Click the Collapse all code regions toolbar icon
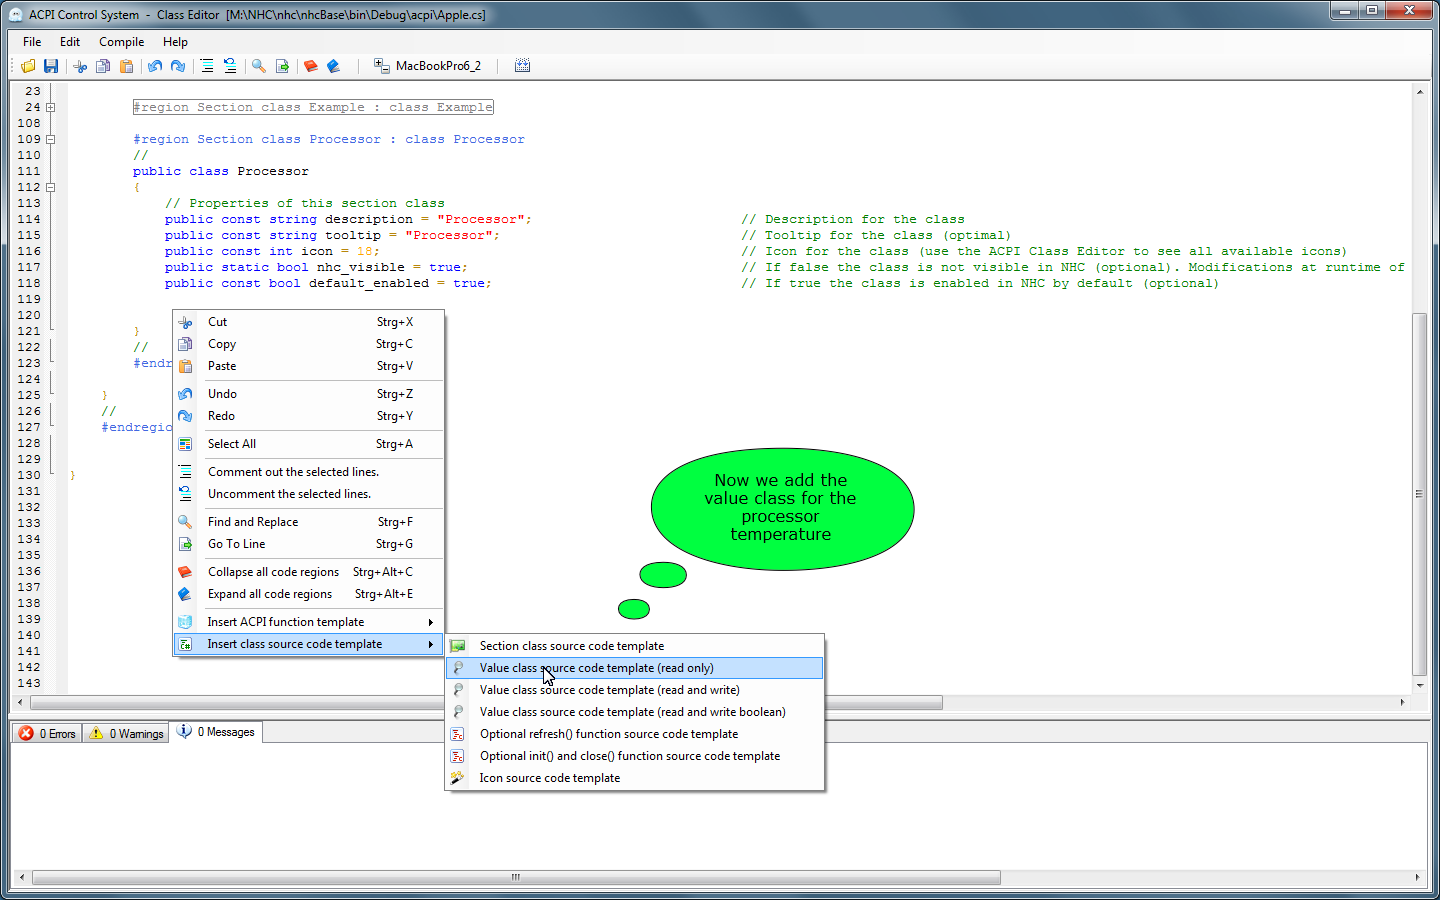1440x900 pixels. [311, 66]
